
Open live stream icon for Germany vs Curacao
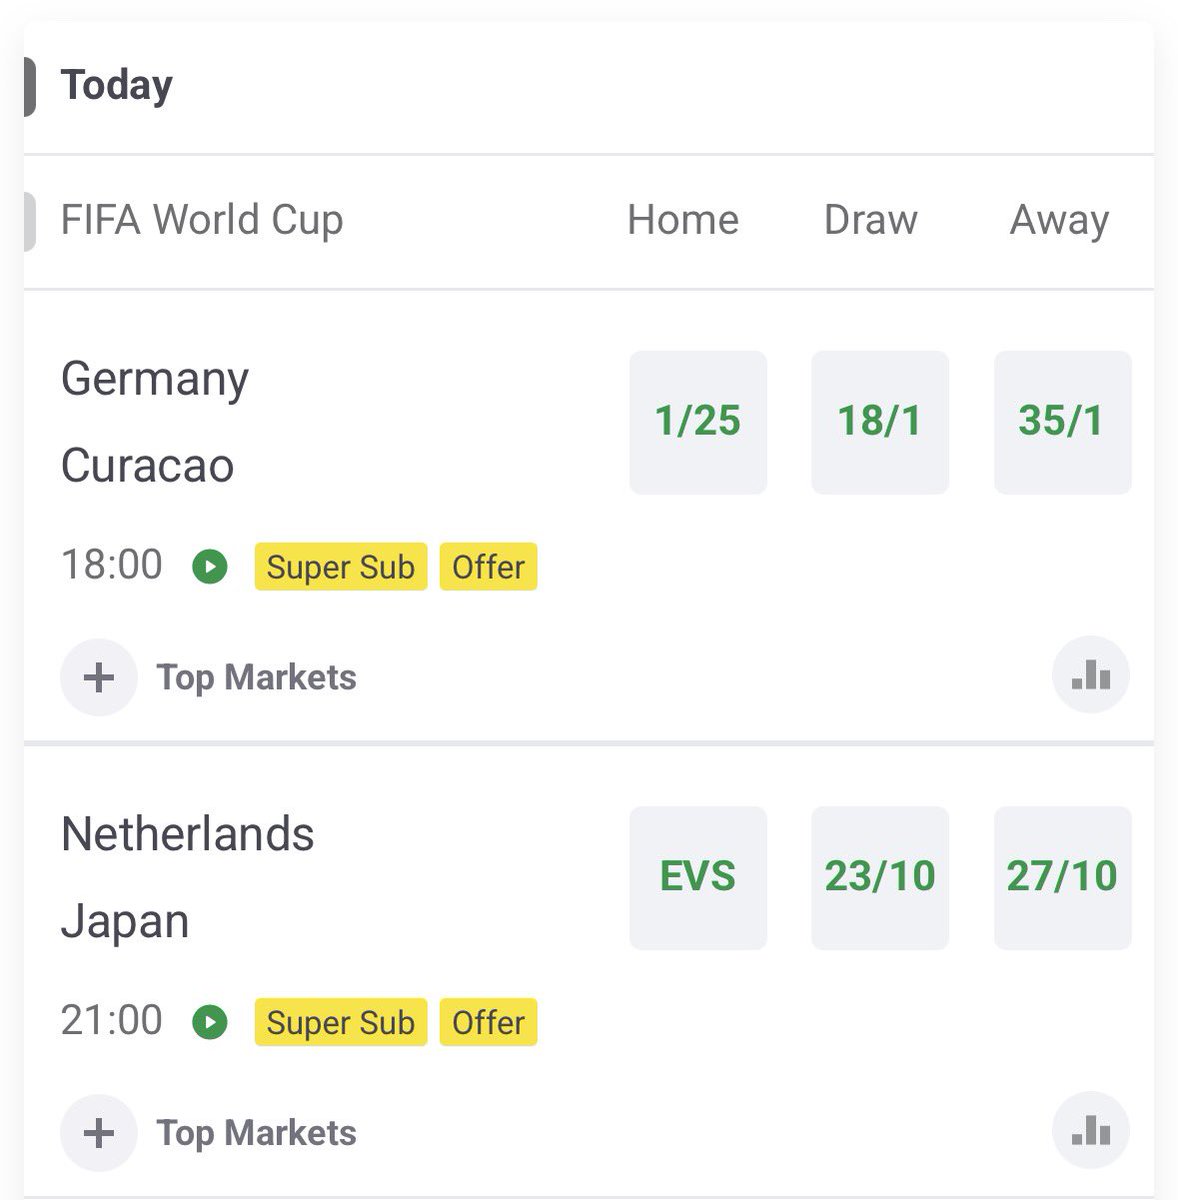[210, 566]
